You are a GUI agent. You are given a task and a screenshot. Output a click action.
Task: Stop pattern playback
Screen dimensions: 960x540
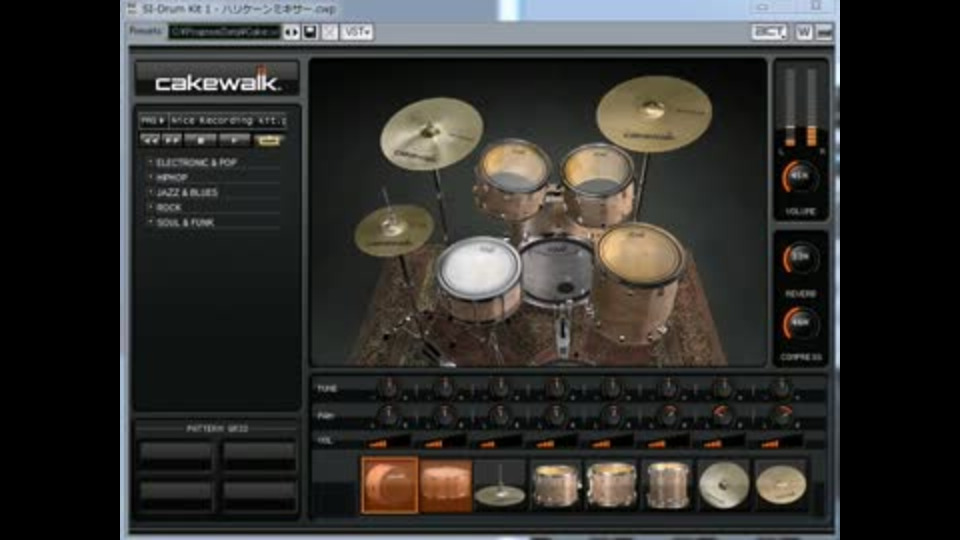coord(200,141)
